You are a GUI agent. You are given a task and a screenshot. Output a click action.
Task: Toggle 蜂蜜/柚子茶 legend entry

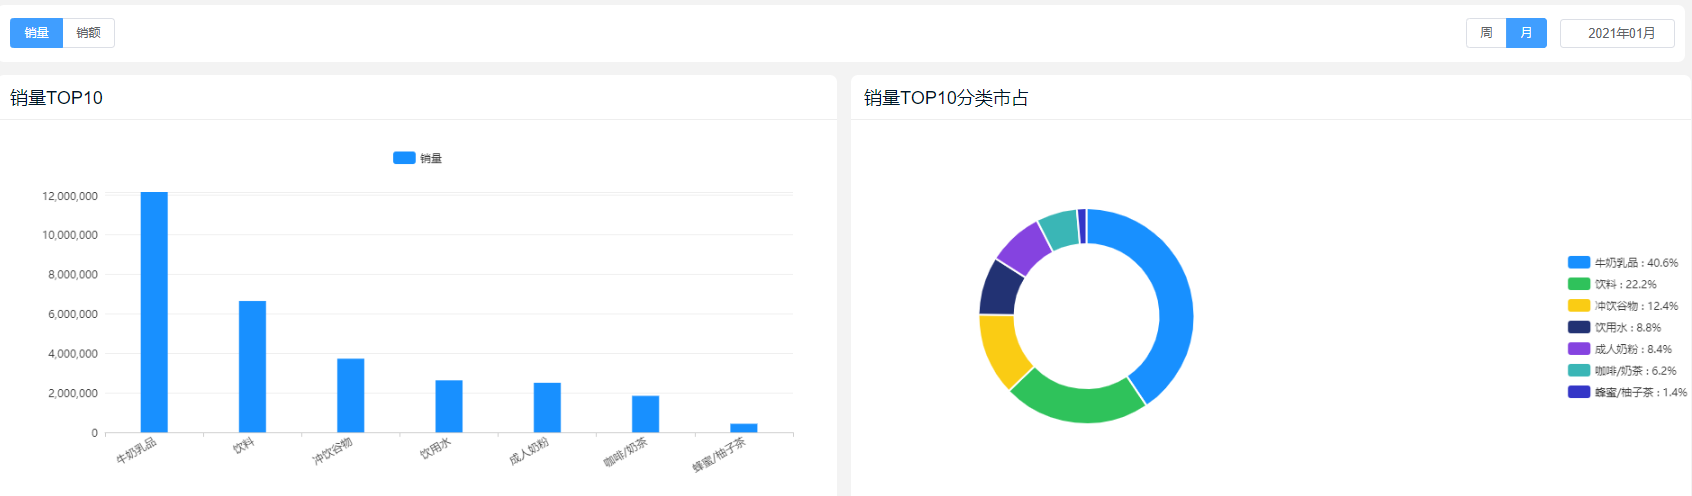[x=1627, y=392]
